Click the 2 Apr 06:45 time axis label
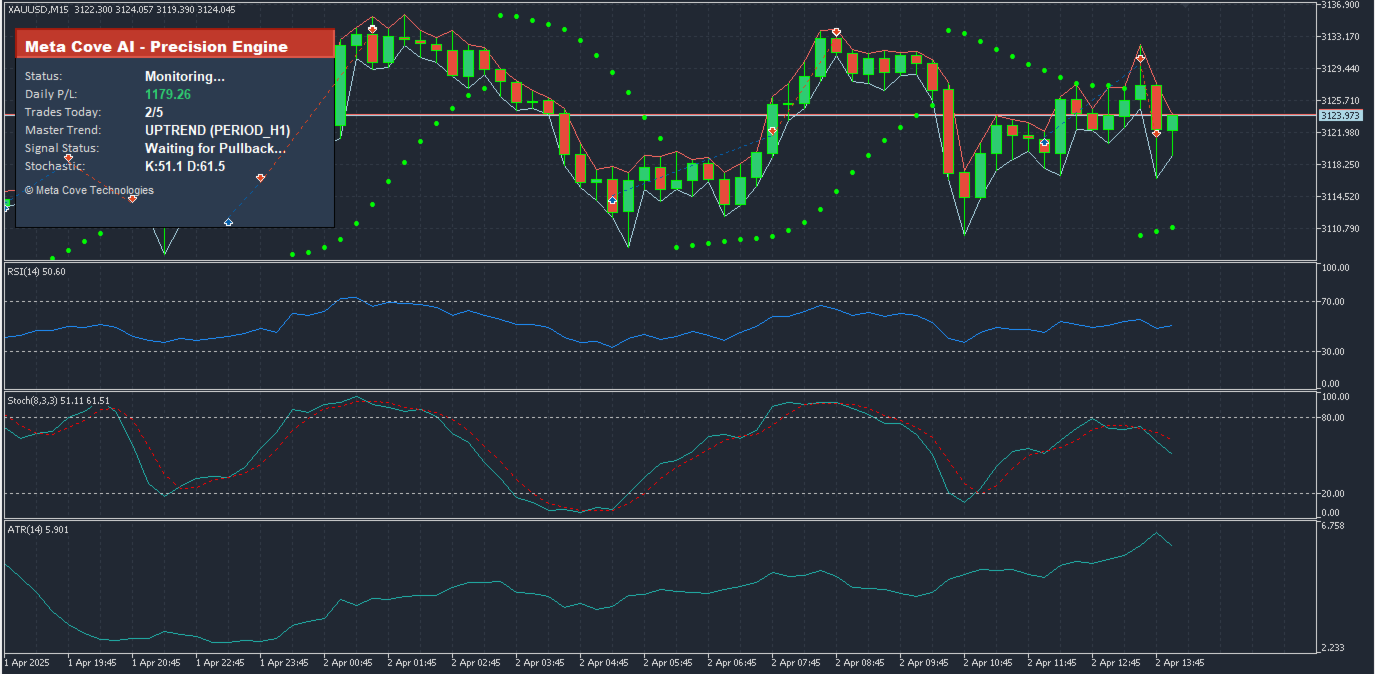This screenshot has width=1375, height=674. [732, 662]
